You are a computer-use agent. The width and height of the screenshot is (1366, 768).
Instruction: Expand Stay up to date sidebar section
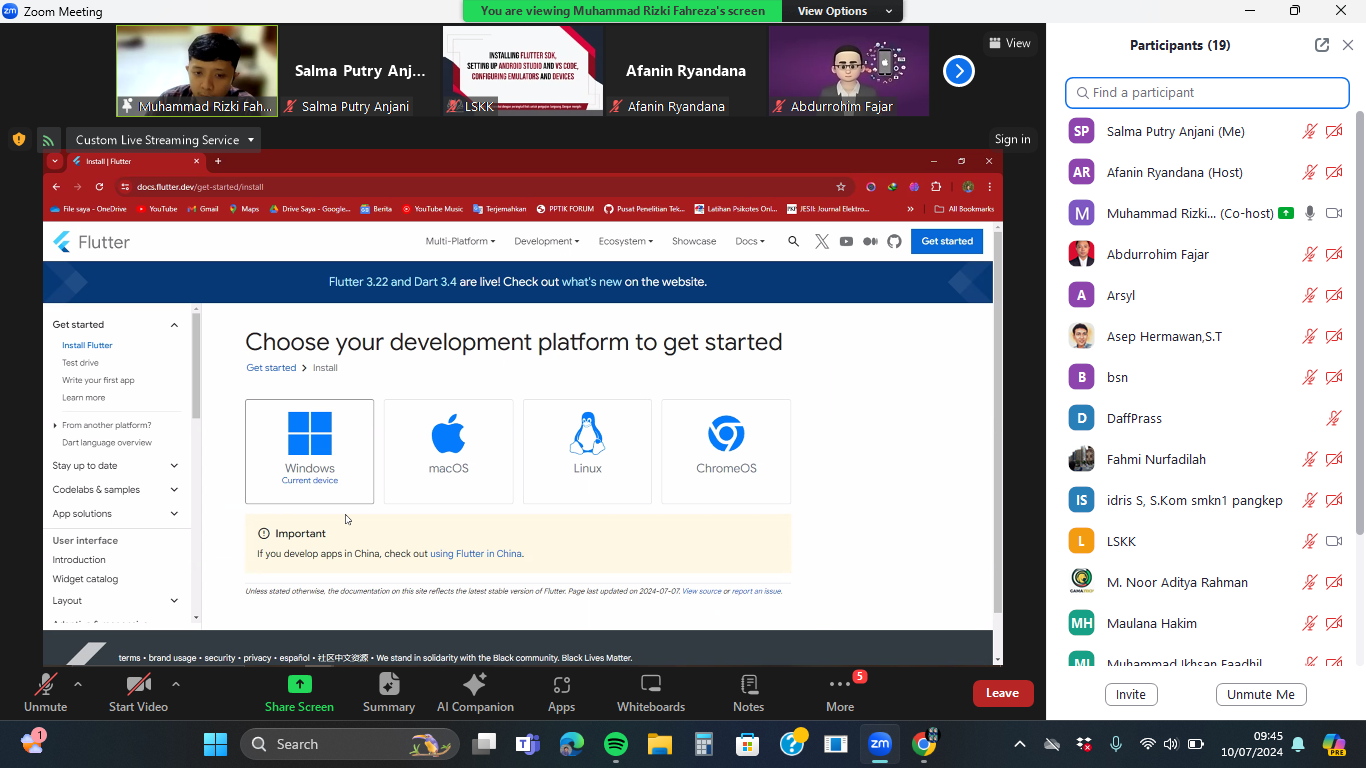pos(174,465)
